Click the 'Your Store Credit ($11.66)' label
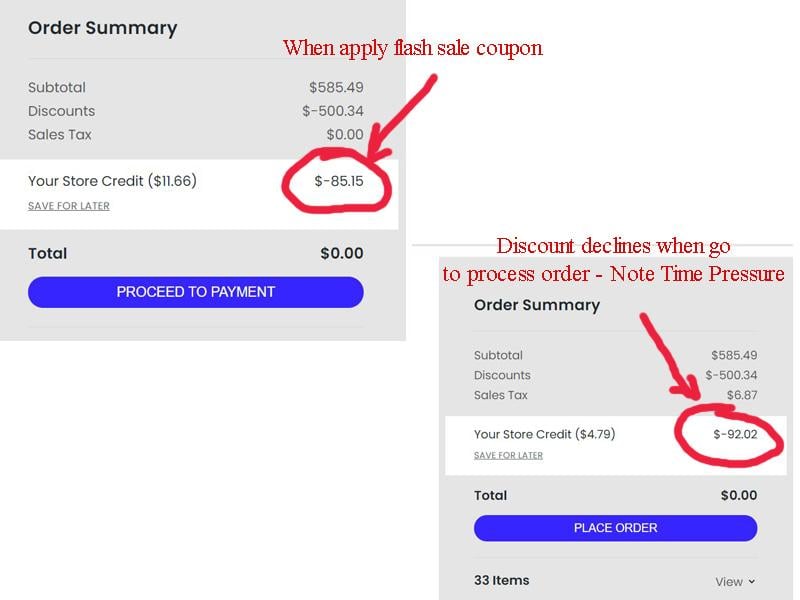 112,181
